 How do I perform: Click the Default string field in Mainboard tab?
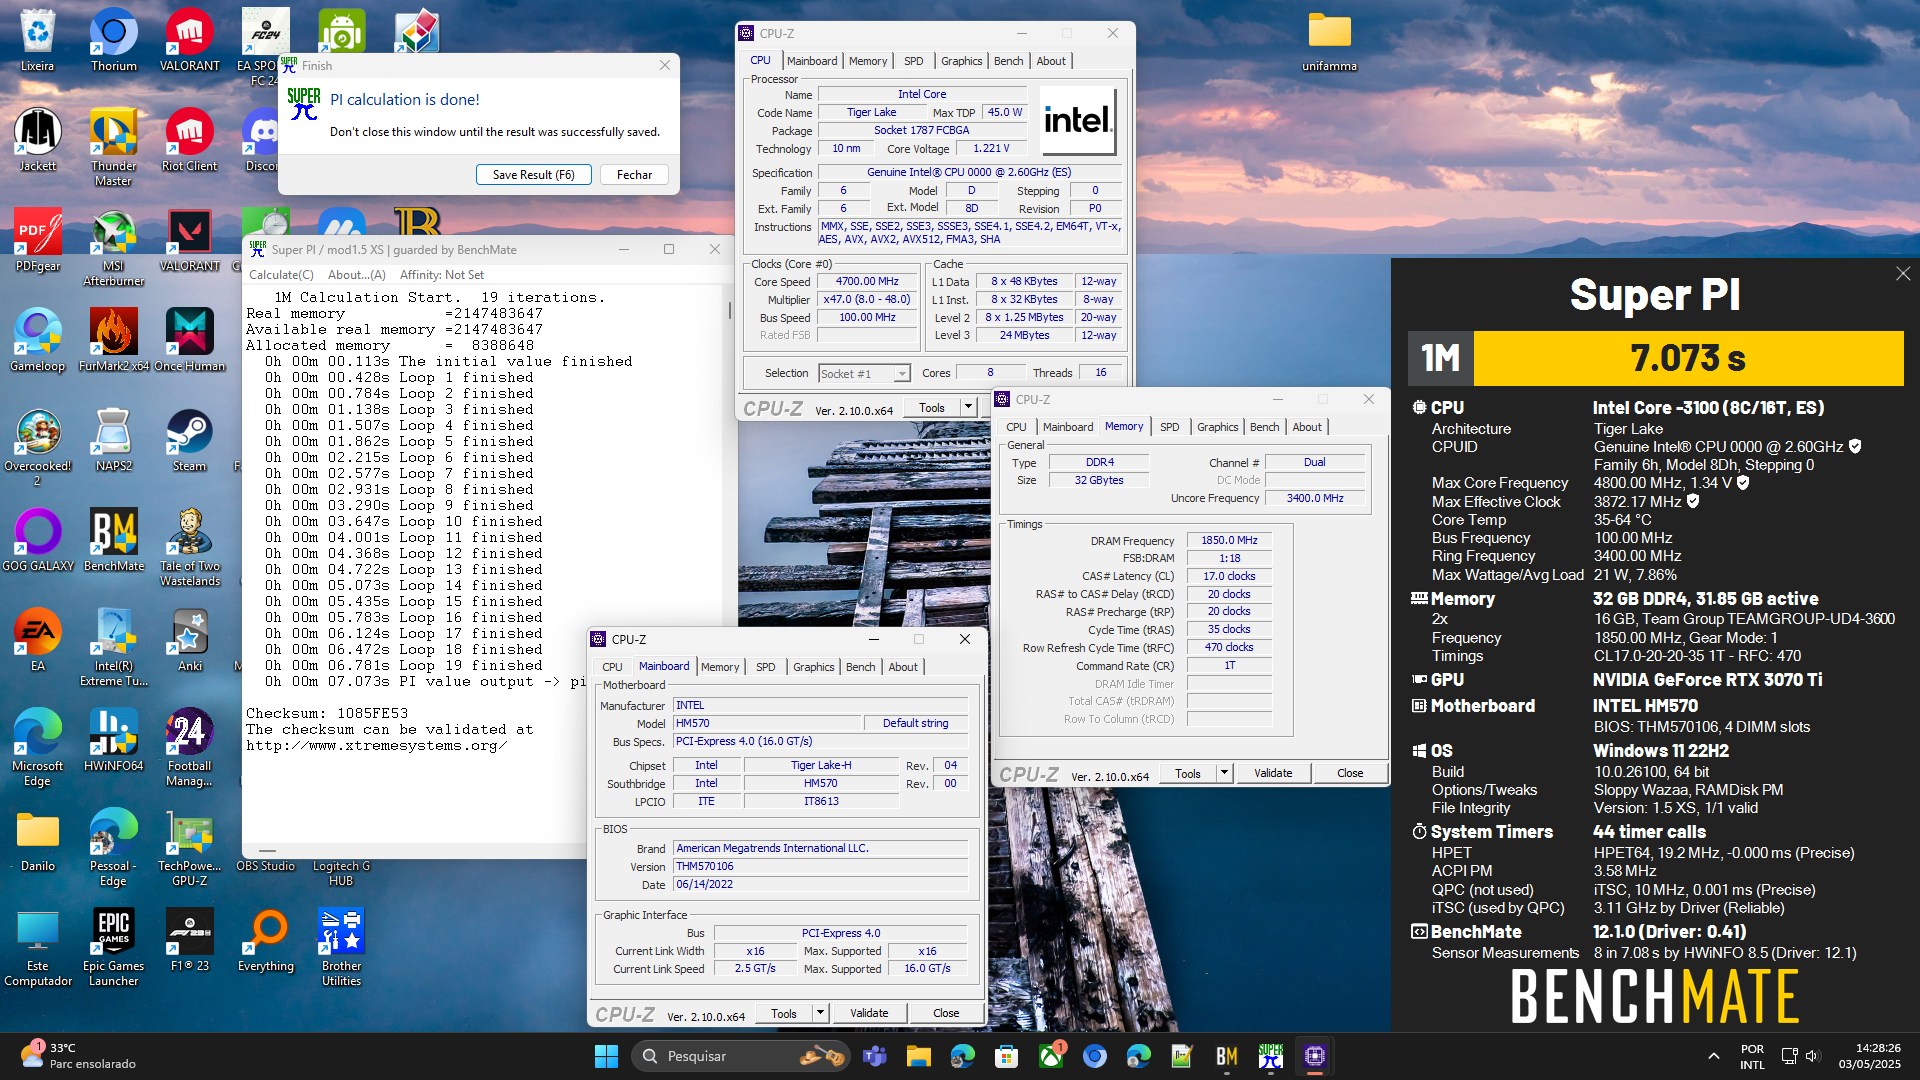(x=915, y=723)
